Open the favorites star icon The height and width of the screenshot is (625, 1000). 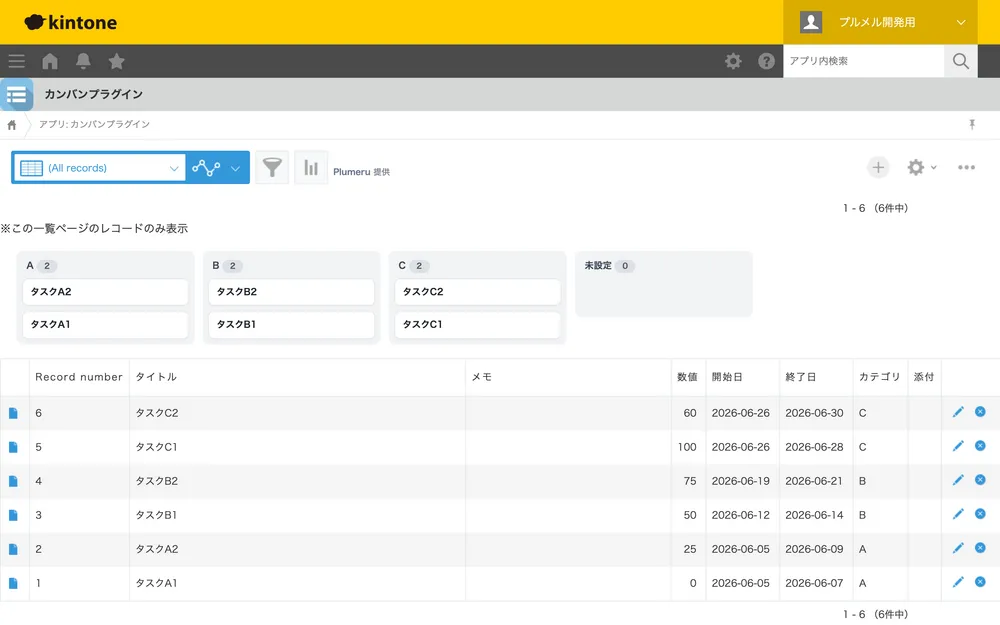pos(116,61)
